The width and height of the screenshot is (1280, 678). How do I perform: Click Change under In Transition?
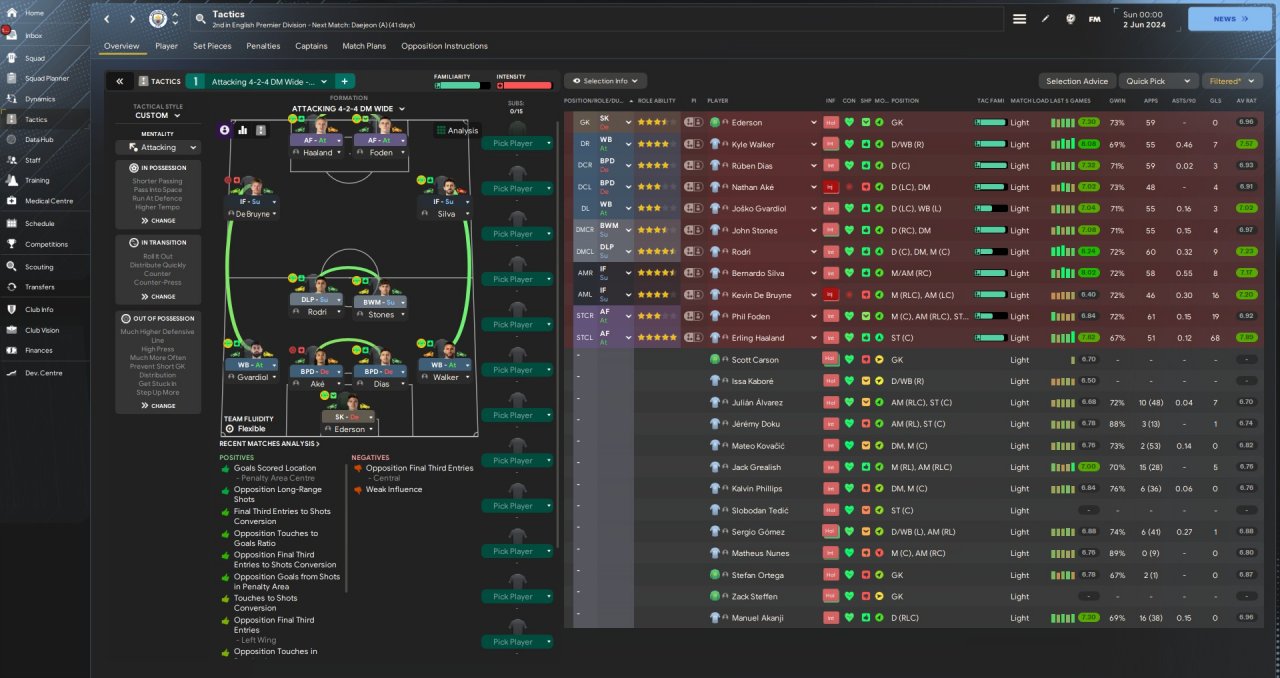pos(158,296)
